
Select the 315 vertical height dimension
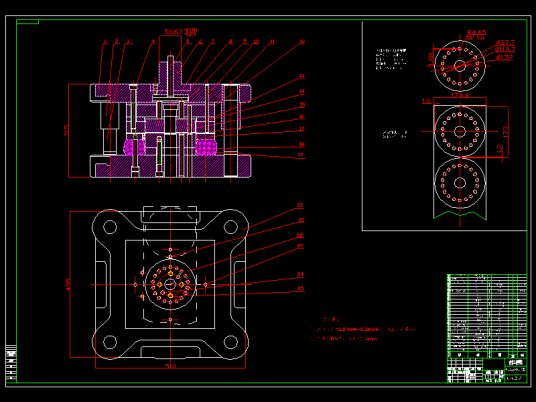point(67,130)
